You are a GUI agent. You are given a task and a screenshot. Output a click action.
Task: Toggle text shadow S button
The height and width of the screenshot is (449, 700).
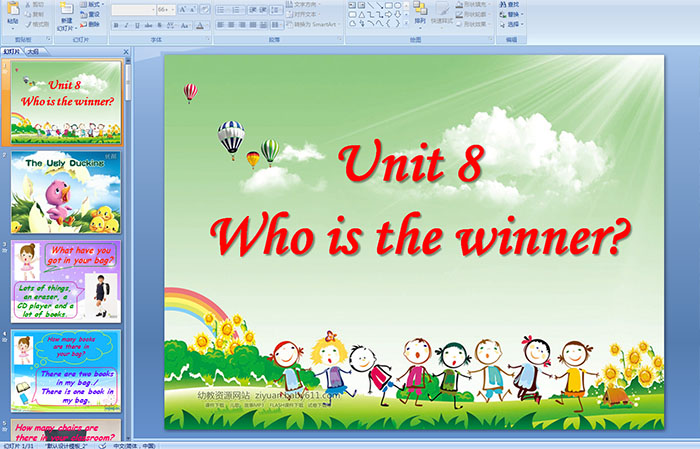point(160,25)
